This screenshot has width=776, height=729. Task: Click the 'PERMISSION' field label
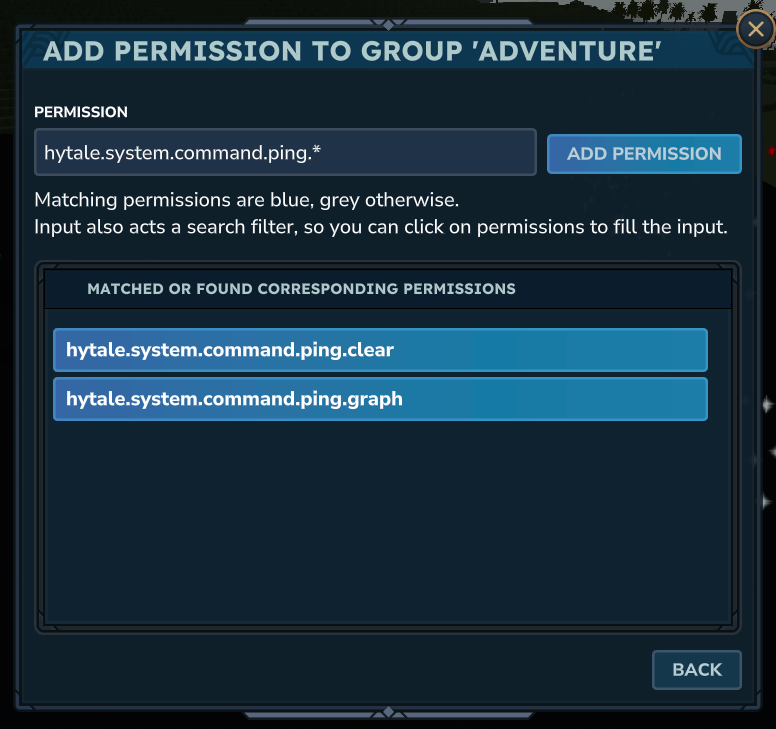81,112
